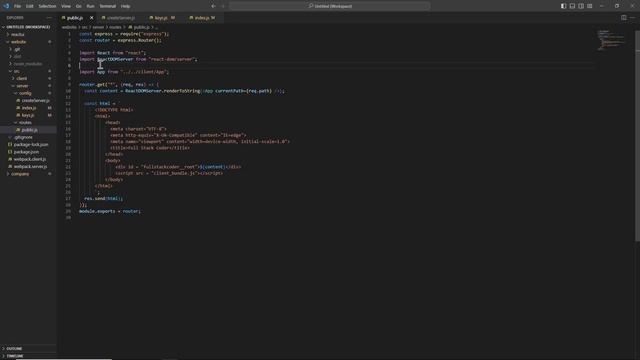Screen dimensions: 640x360
Task: Open the Edit menu
Action: pyautogui.click(x=30, y=6)
